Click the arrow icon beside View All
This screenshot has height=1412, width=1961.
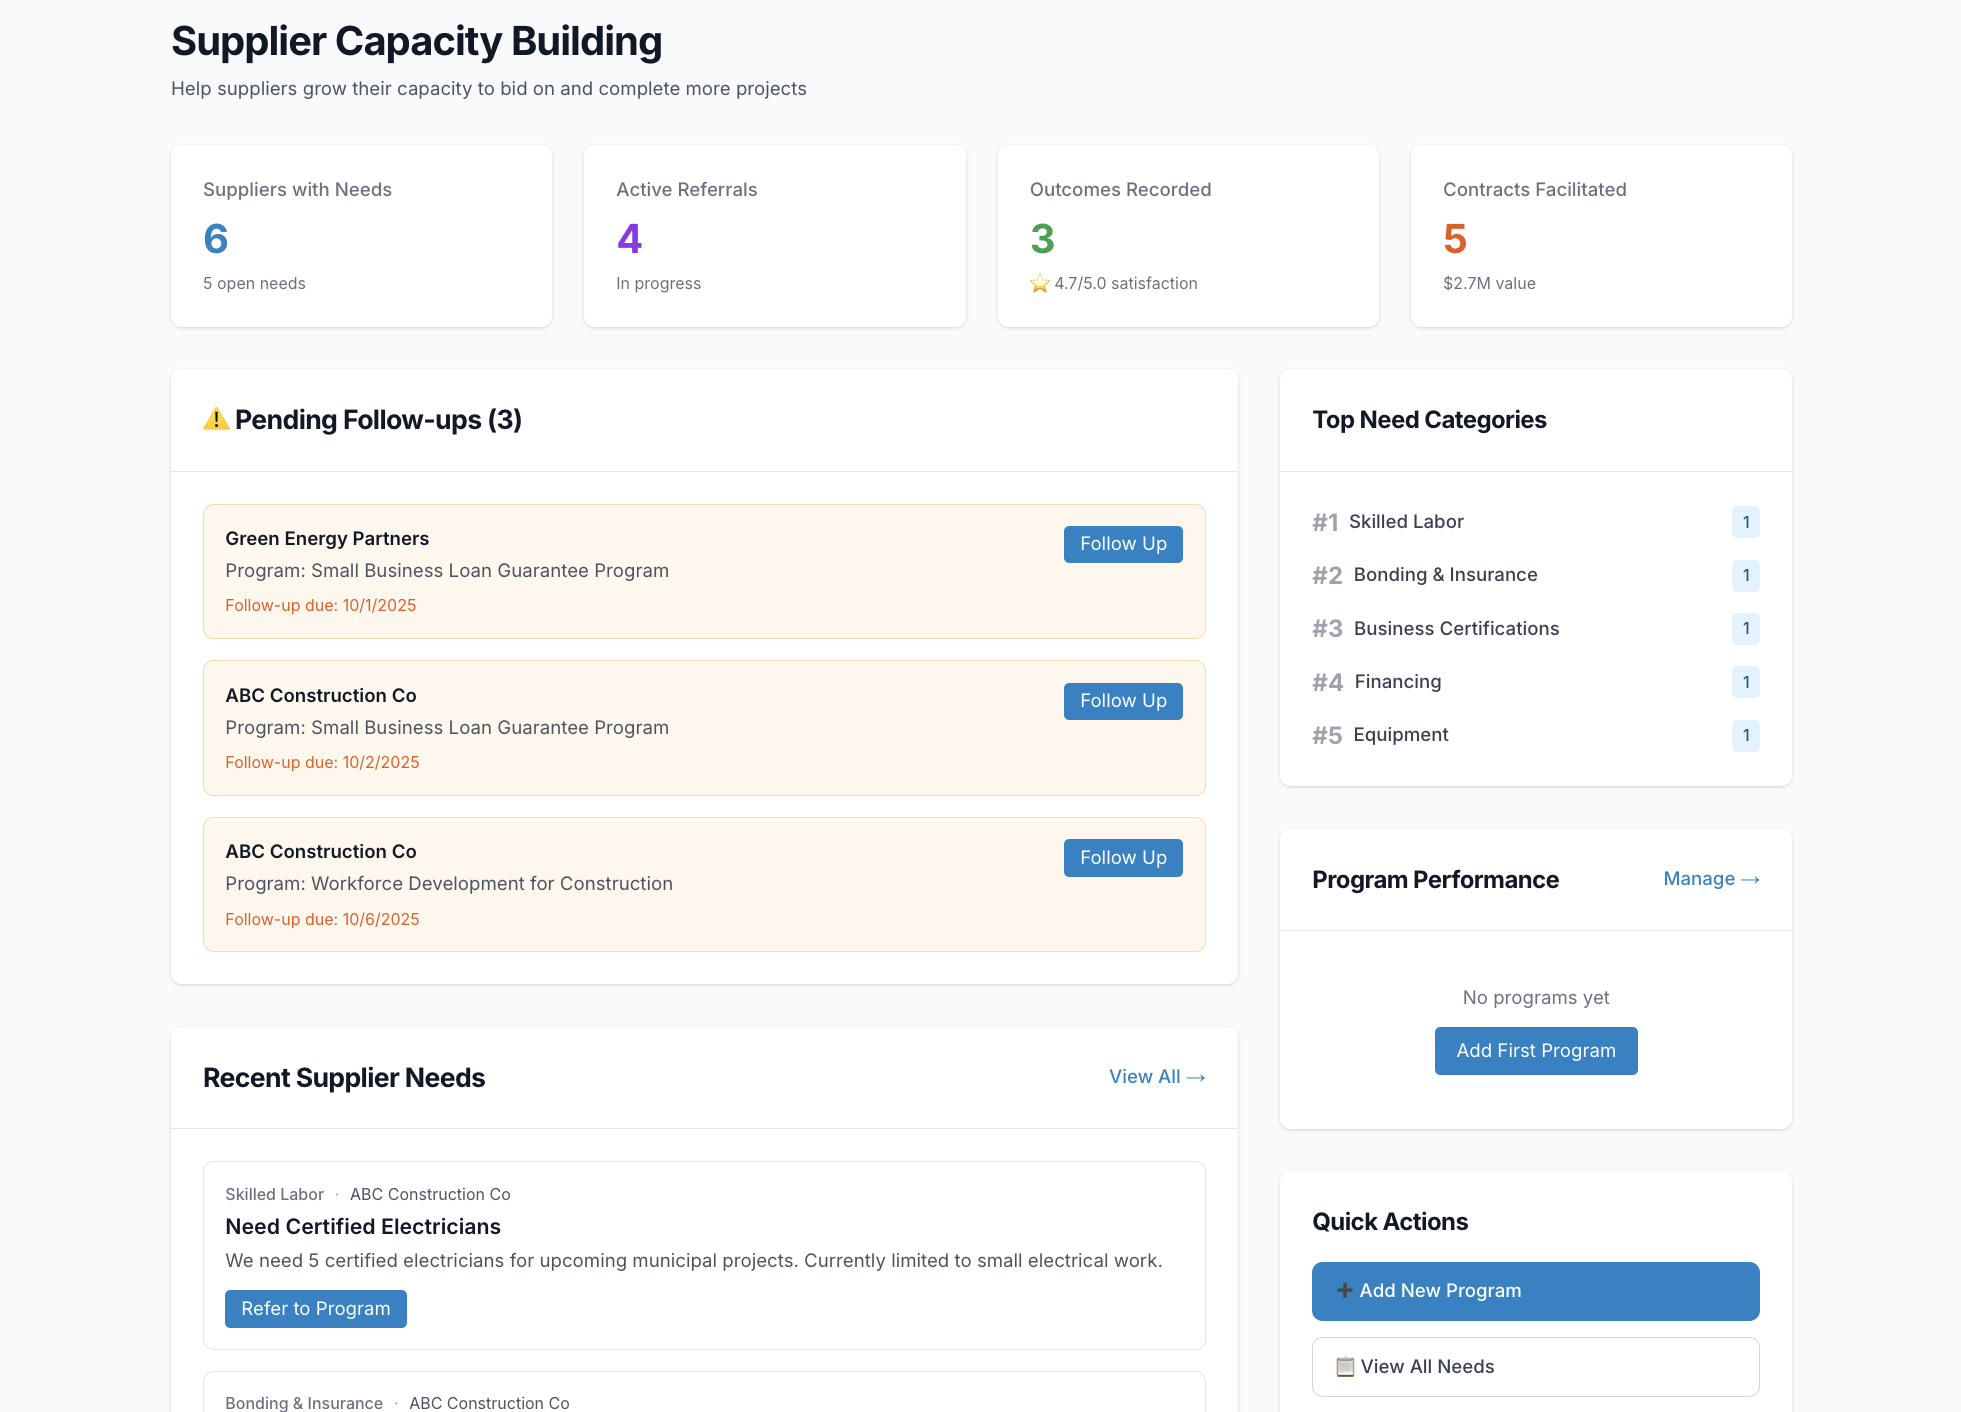1197,1077
